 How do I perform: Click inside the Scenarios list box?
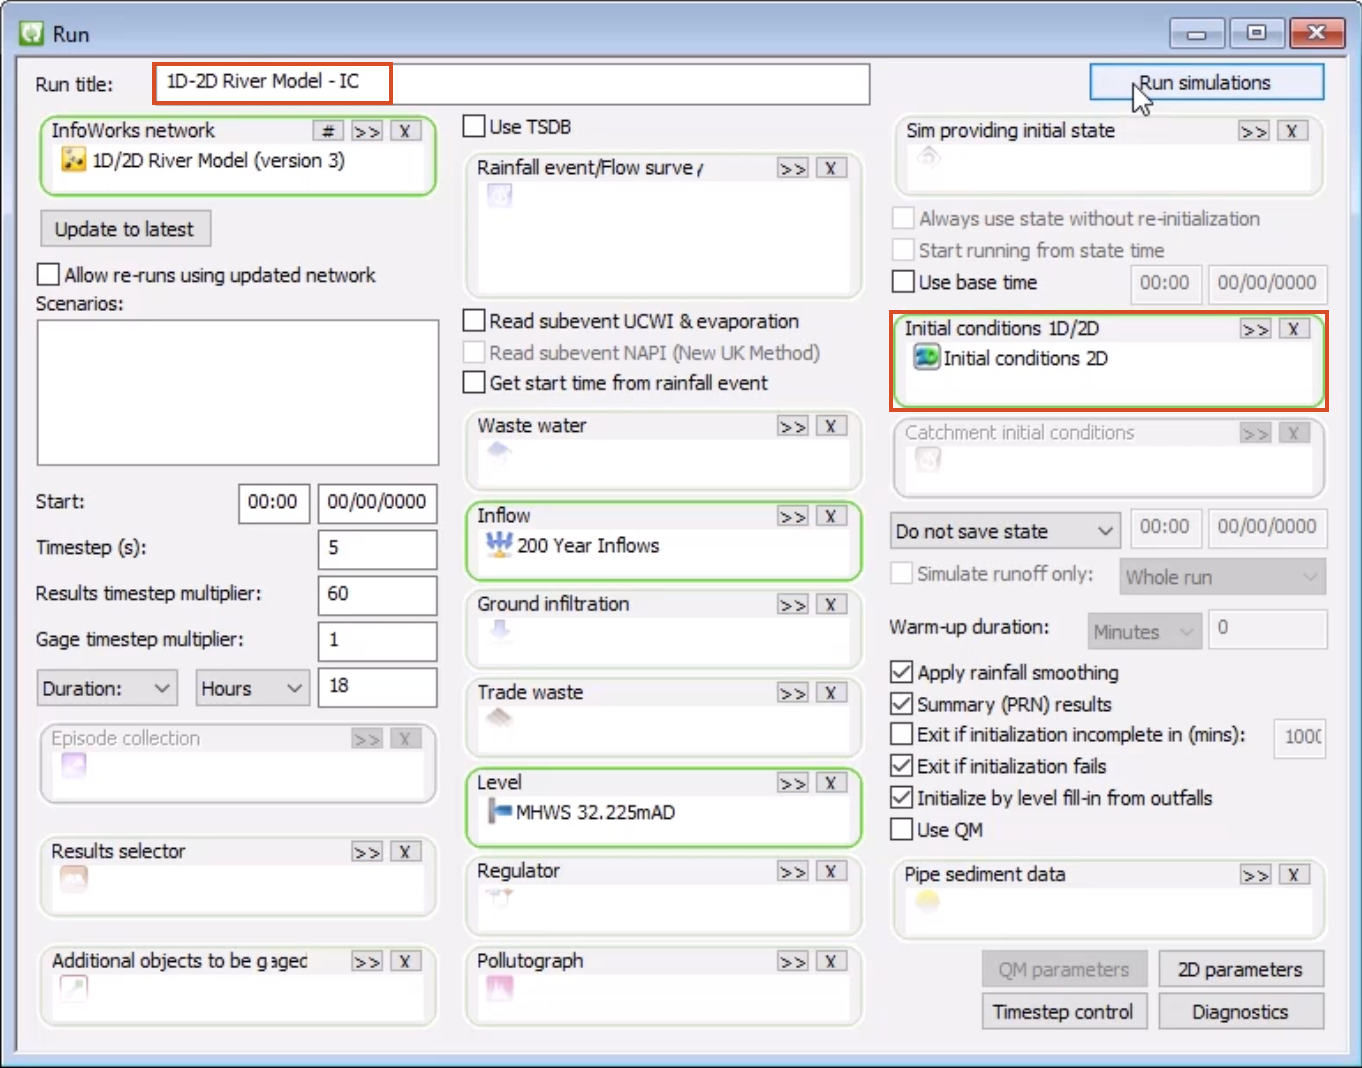[238, 392]
